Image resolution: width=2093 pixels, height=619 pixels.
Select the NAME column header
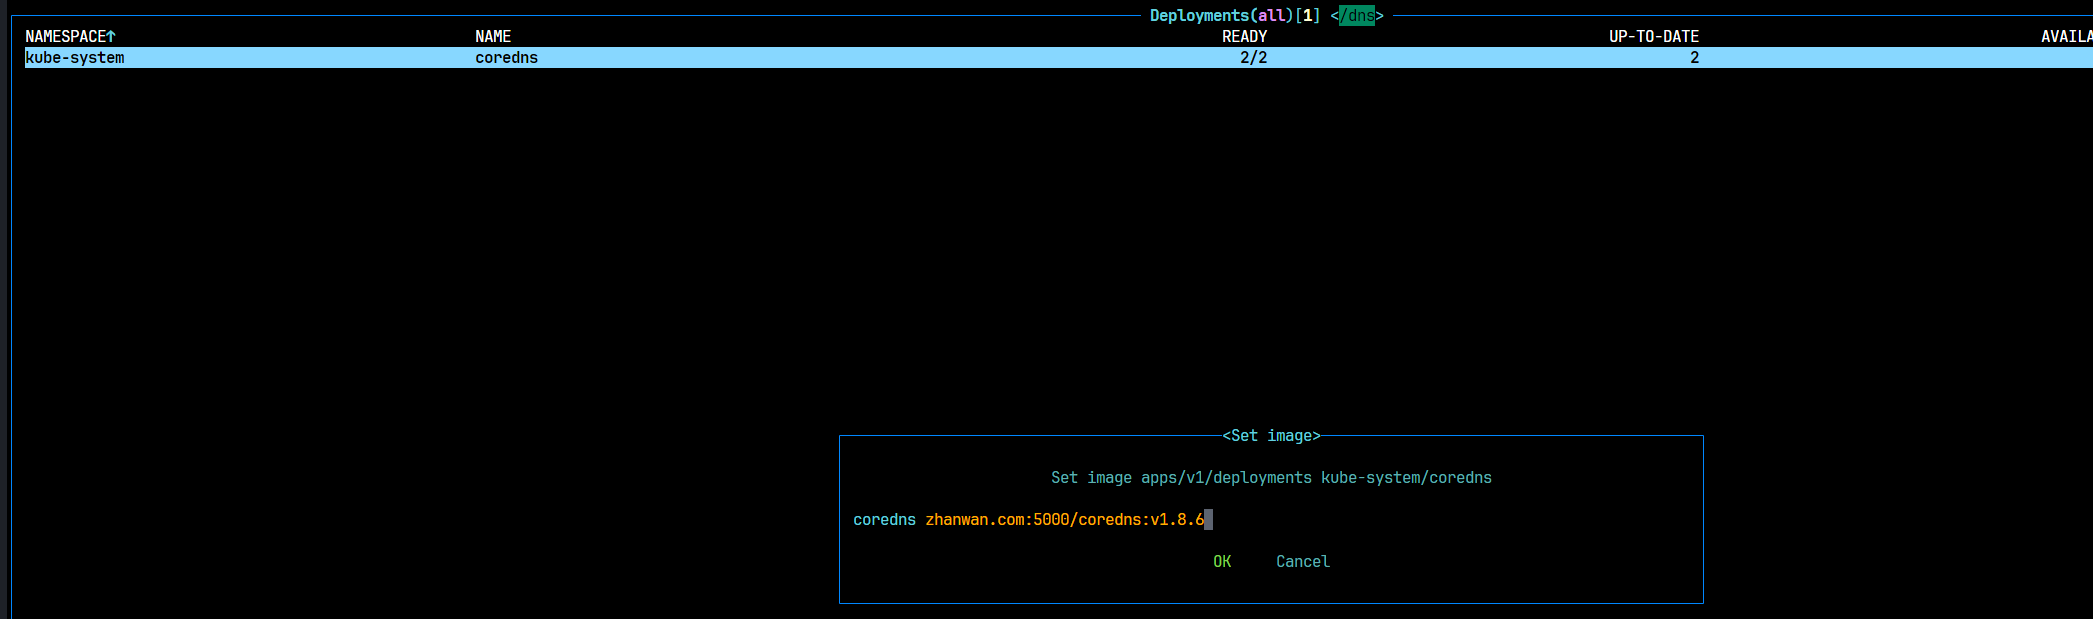tap(493, 37)
